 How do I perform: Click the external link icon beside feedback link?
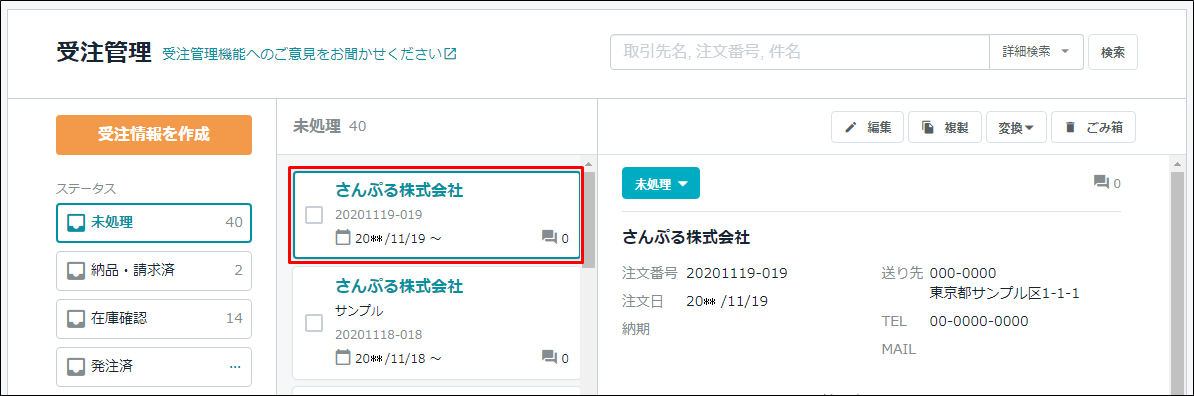[x=451, y=53]
